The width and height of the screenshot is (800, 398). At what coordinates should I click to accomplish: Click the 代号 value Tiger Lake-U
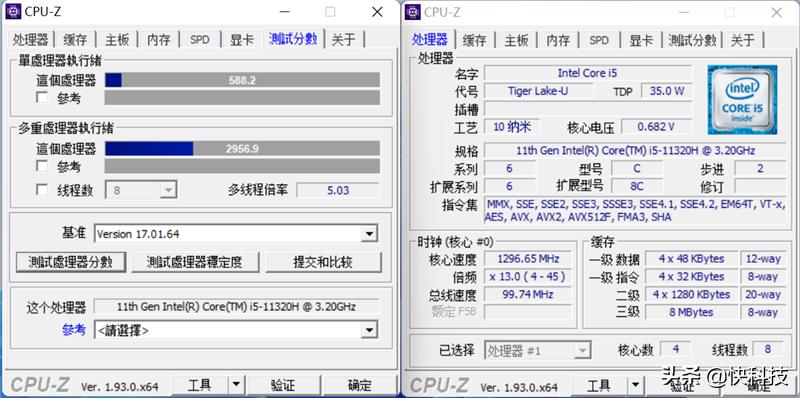(538, 91)
